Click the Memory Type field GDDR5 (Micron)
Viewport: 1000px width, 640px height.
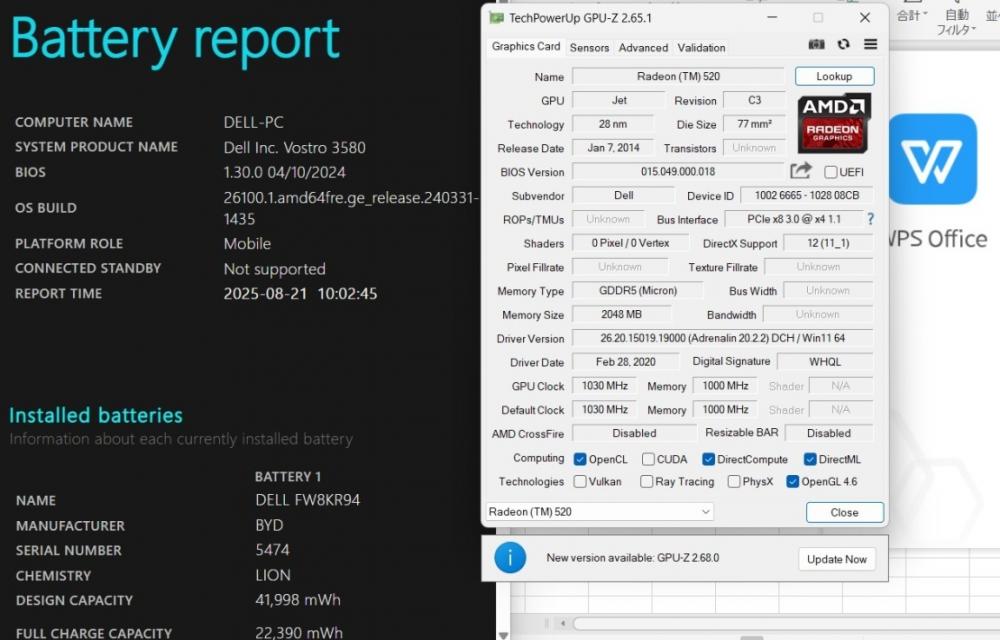pyautogui.click(x=638, y=291)
